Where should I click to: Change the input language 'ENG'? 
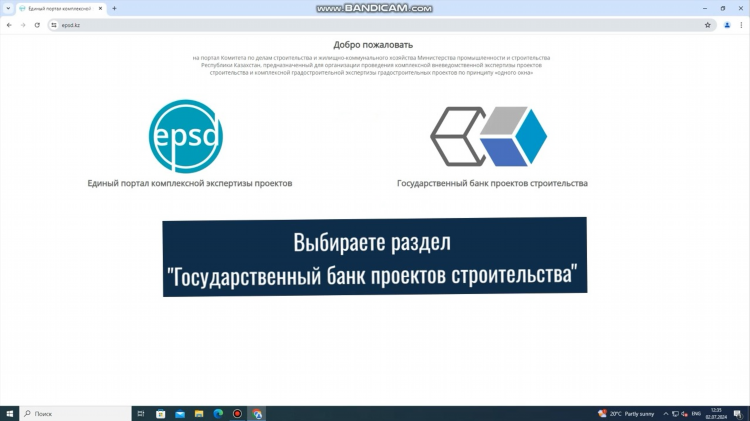696,413
